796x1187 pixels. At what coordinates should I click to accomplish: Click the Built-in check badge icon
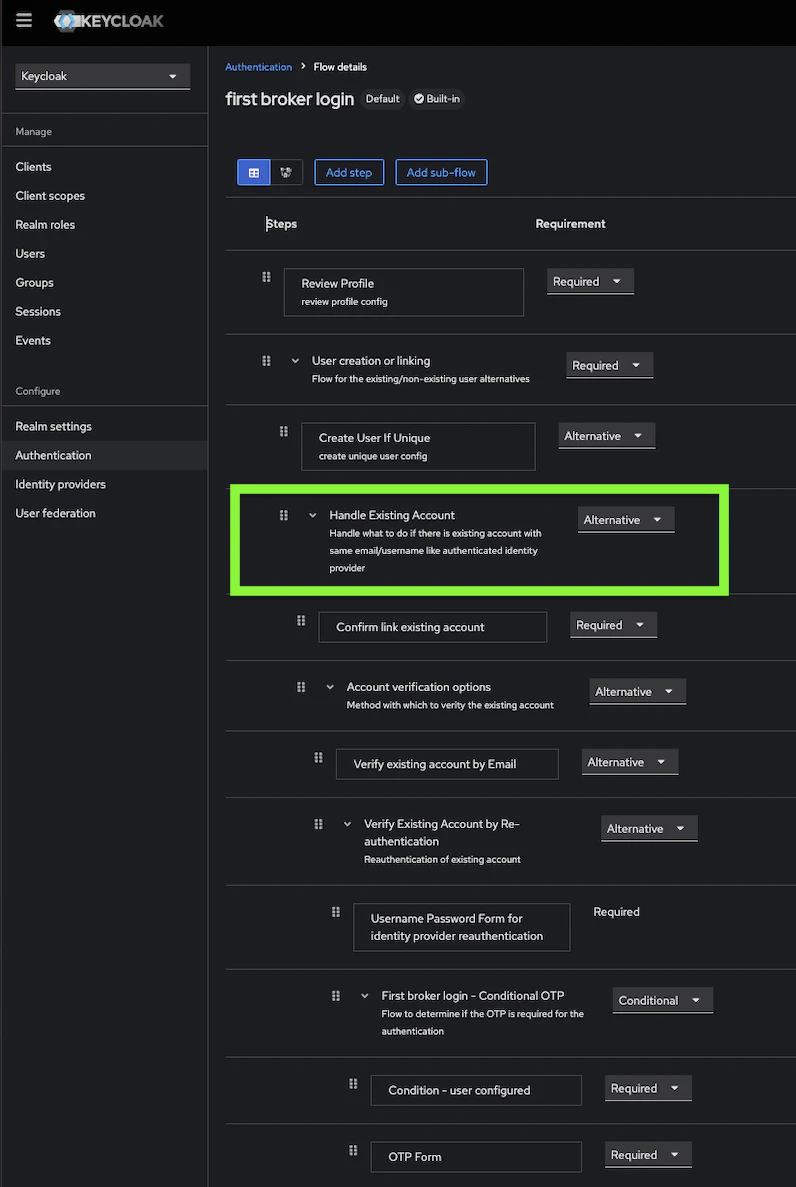pyautogui.click(x=419, y=99)
